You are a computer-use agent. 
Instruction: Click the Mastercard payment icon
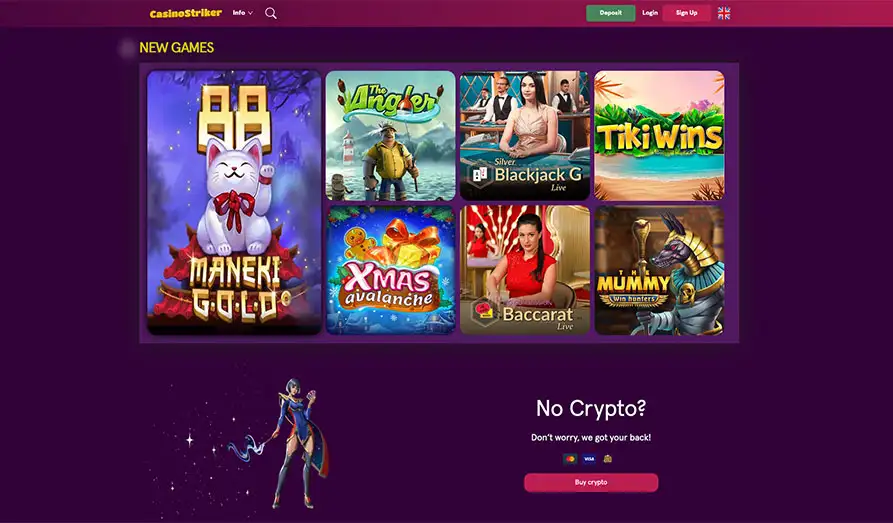click(570, 459)
